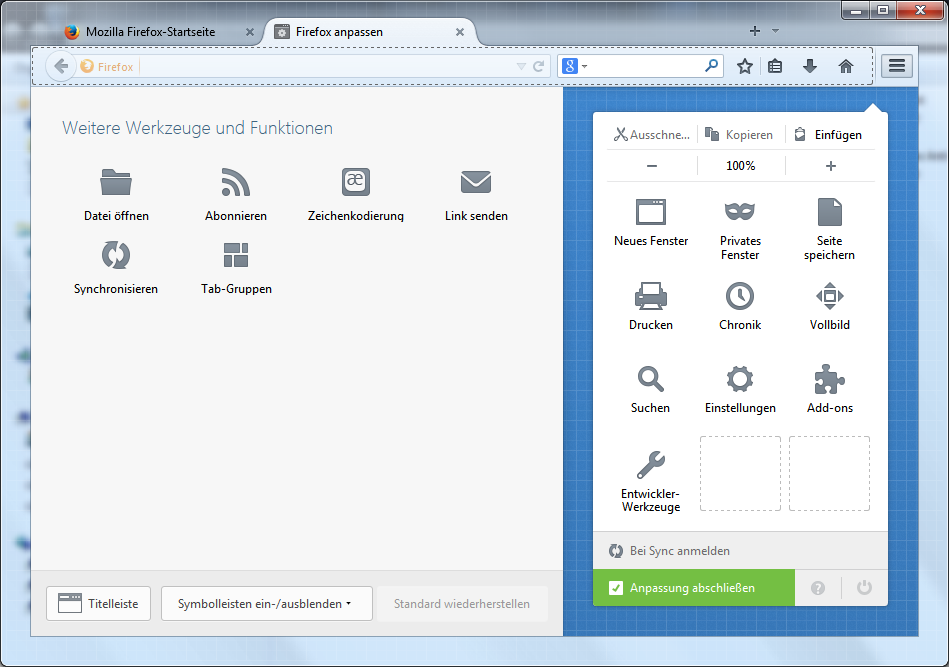Expand the Symbolleisten ein-/ausblenden dropdown
The width and height of the screenshot is (949, 667).
(x=266, y=604)
